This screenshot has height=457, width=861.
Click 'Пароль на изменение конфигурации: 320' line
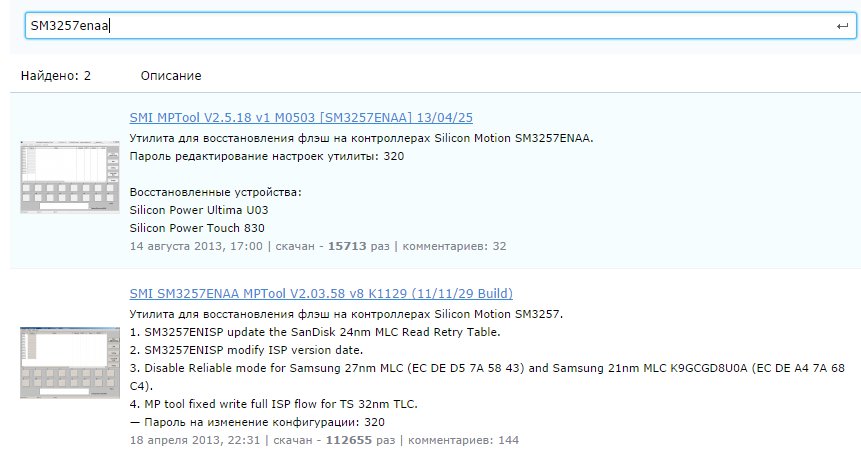257,422
